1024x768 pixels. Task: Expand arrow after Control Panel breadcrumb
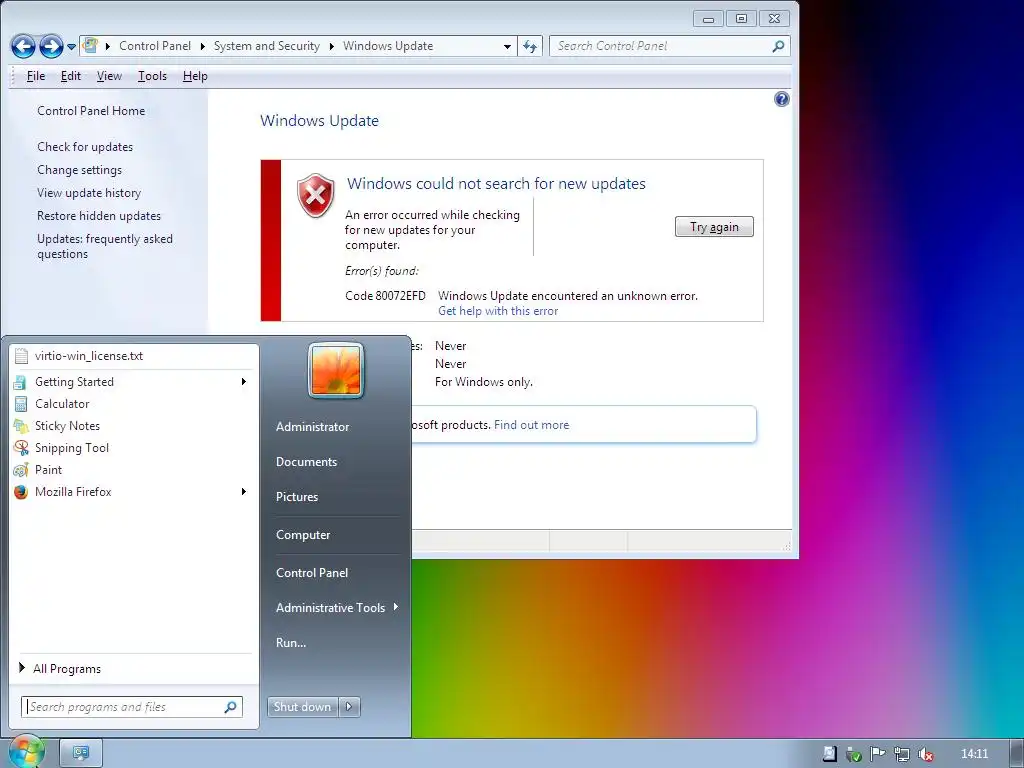point(202,46)
